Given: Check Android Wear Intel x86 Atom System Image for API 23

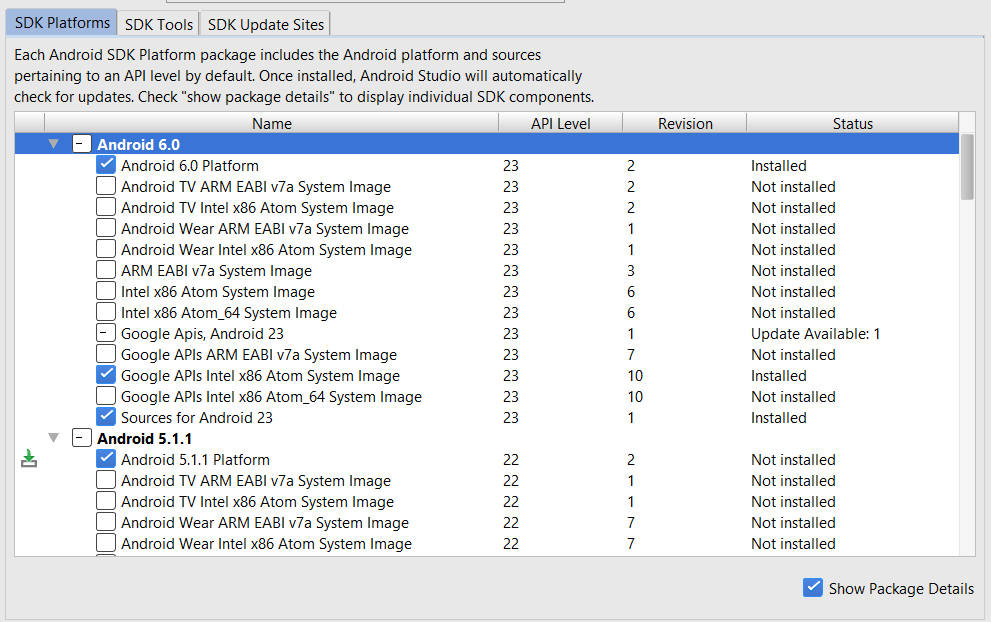Looking at the screenshot, I should (x=106, y=249).
